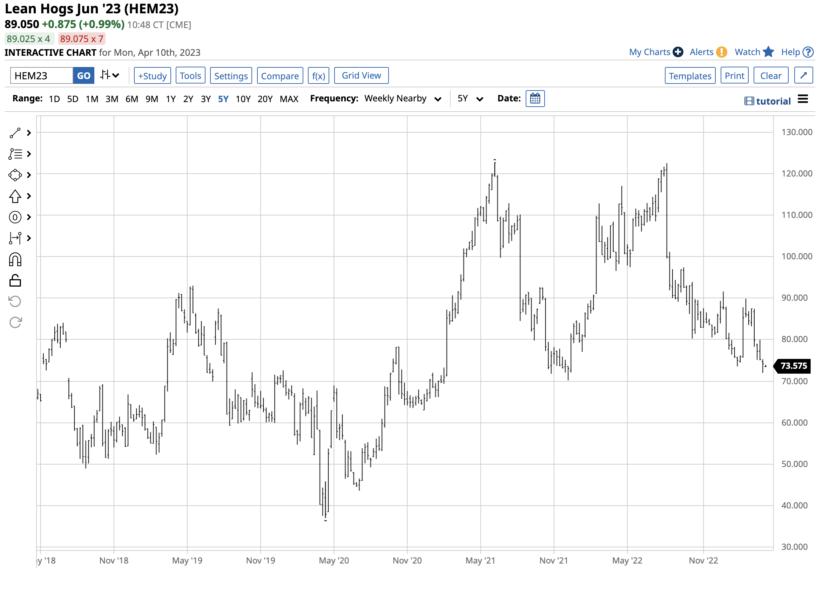Expand the measurement tool options arrow

pos(29,238)
